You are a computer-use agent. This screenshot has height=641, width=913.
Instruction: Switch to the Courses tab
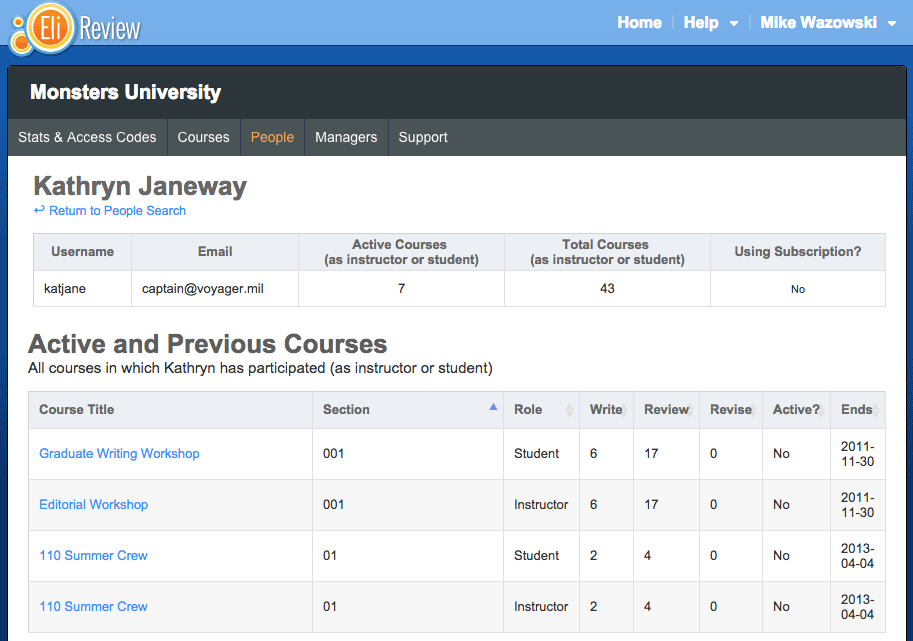tap(203, 137)
